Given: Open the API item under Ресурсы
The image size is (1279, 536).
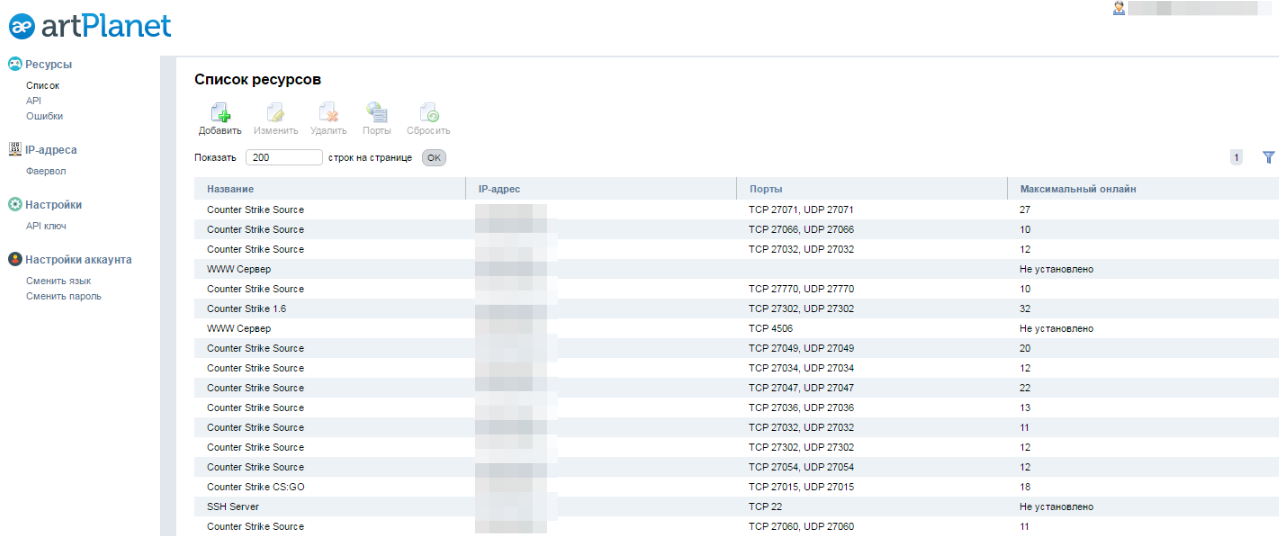Looking at the screenshot, I should pos(34,100).
